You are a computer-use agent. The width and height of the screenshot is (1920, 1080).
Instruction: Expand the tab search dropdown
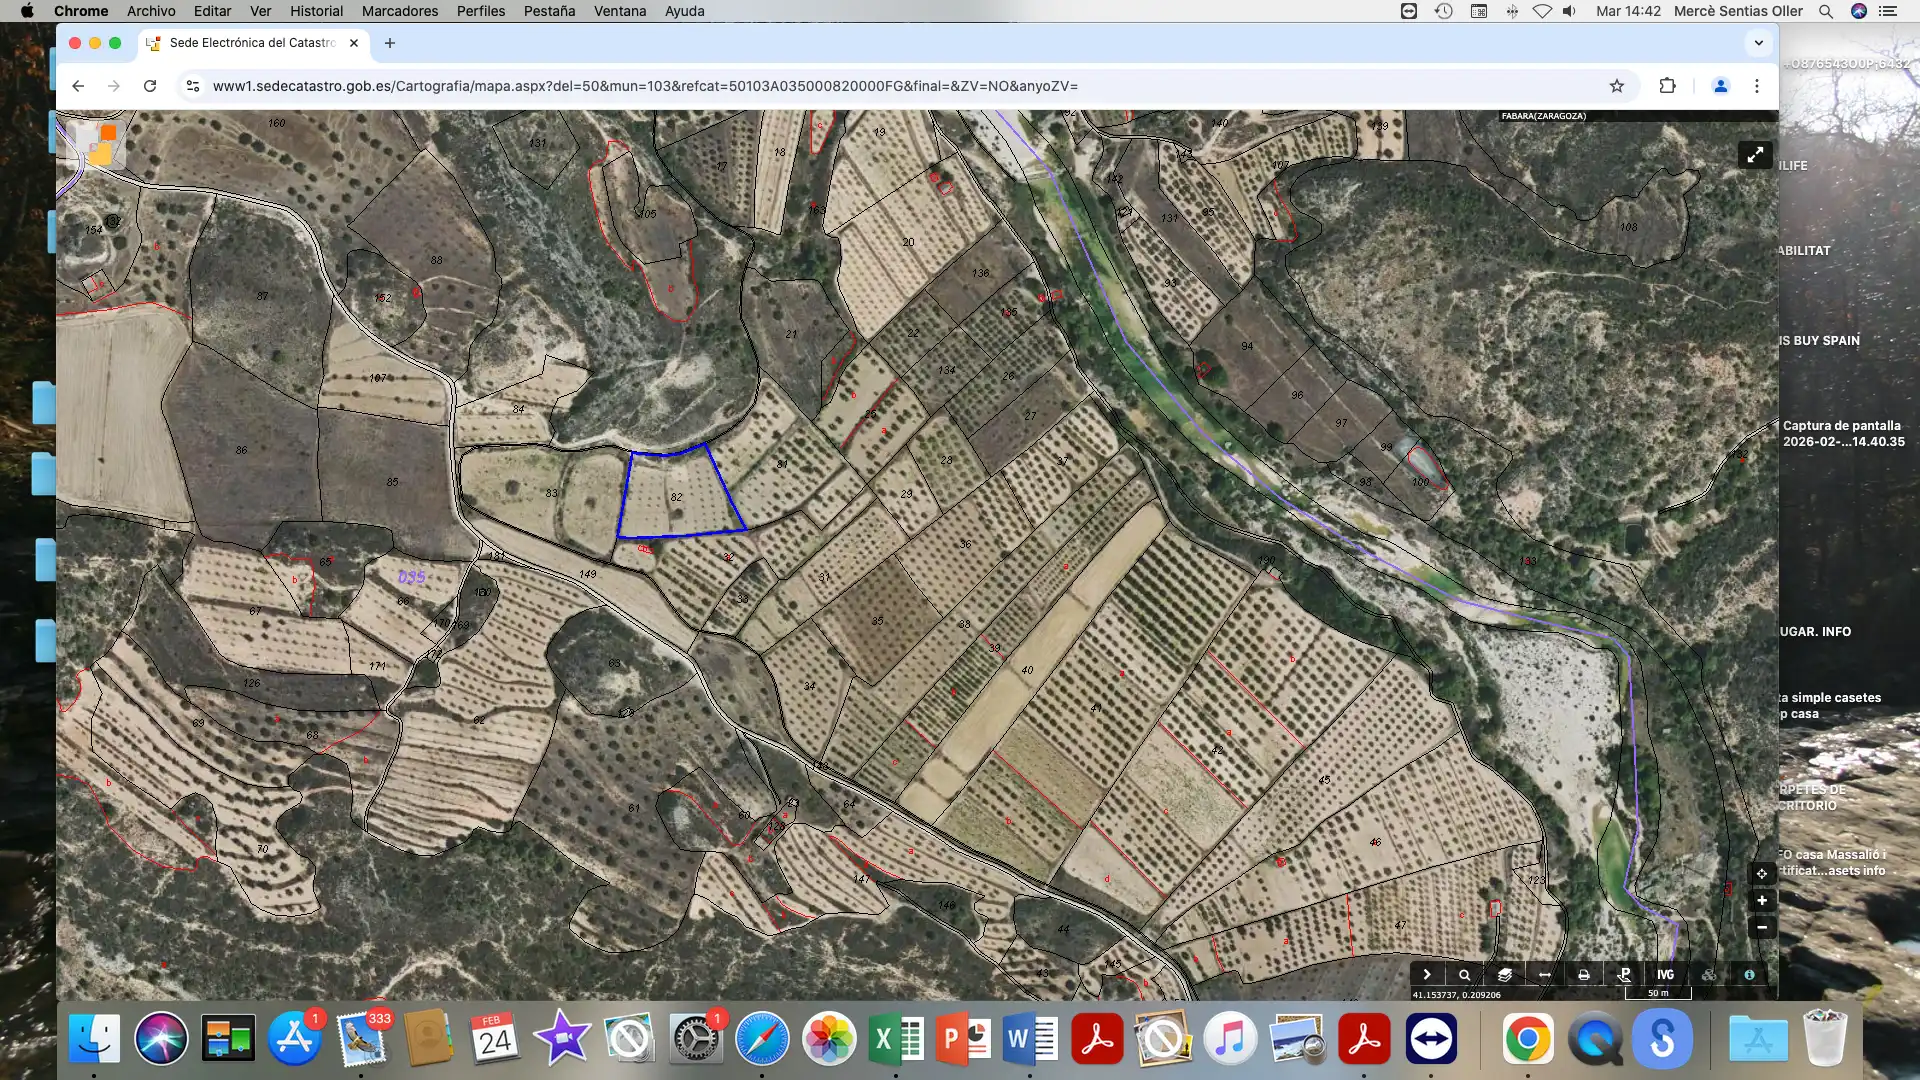1758,43
